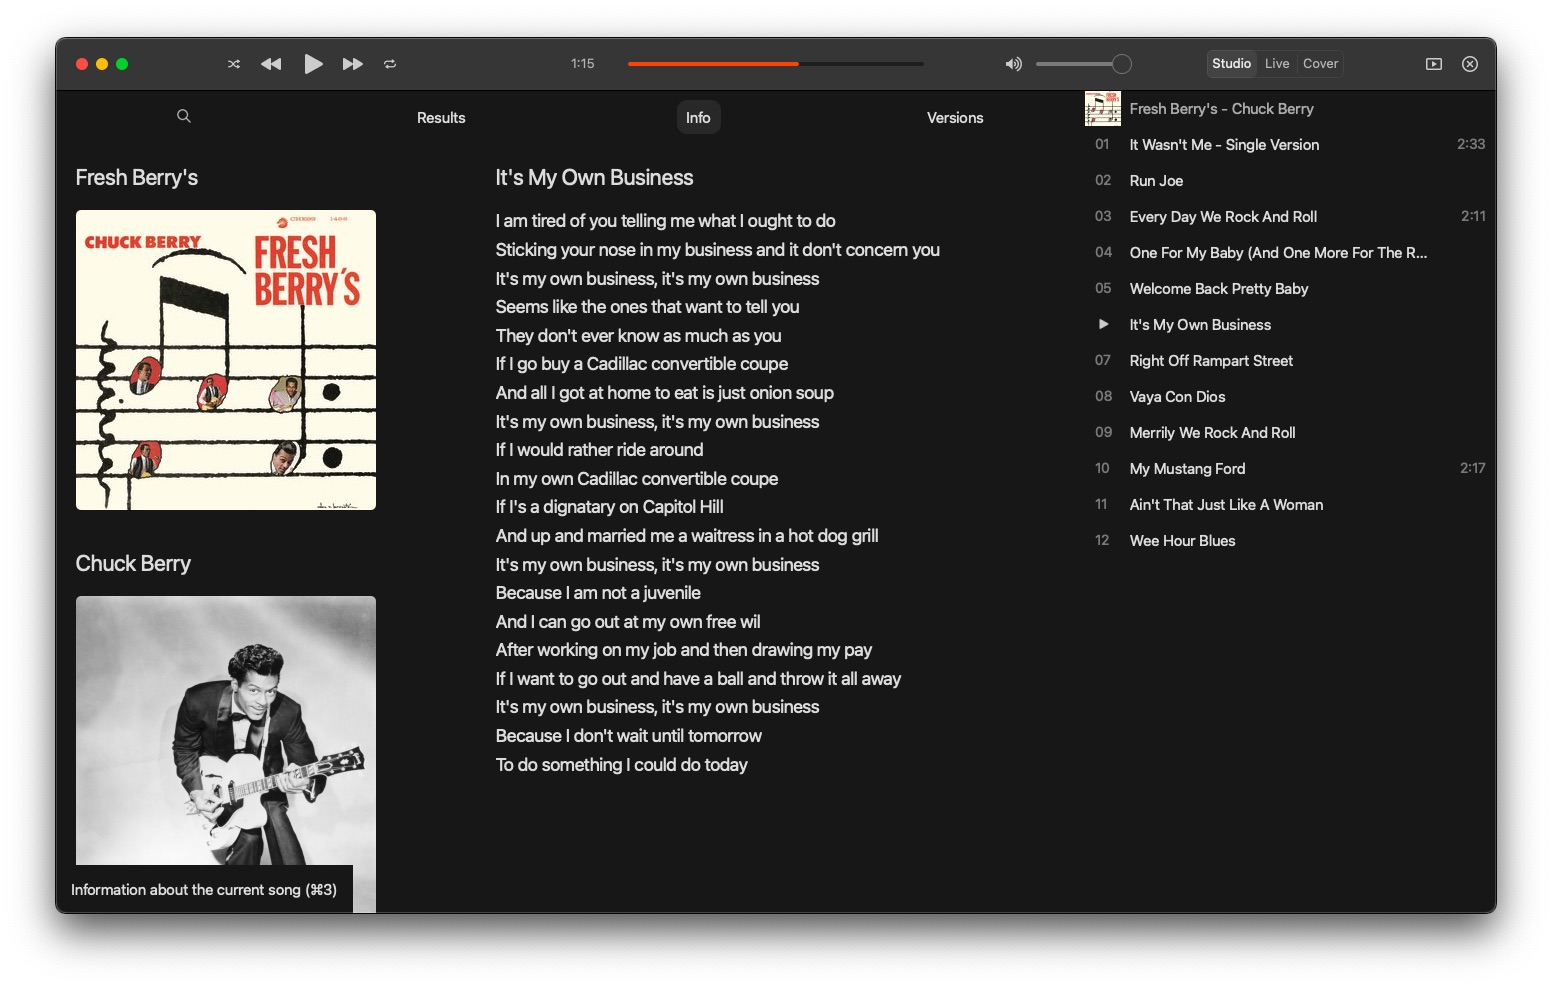Click the volume slider knob
The width and height of the screenshot is (1552, 987).
coord(1122,64)
